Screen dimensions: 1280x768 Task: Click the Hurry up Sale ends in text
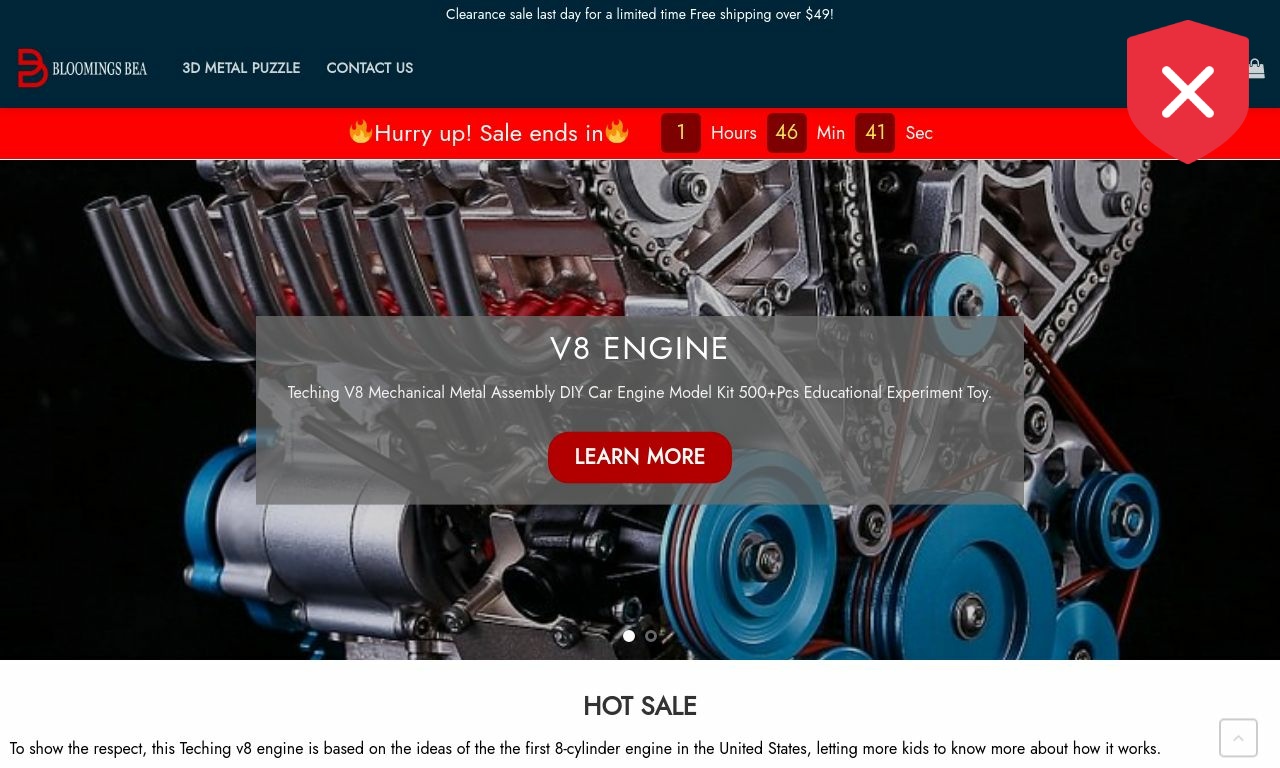coord(489,133)
